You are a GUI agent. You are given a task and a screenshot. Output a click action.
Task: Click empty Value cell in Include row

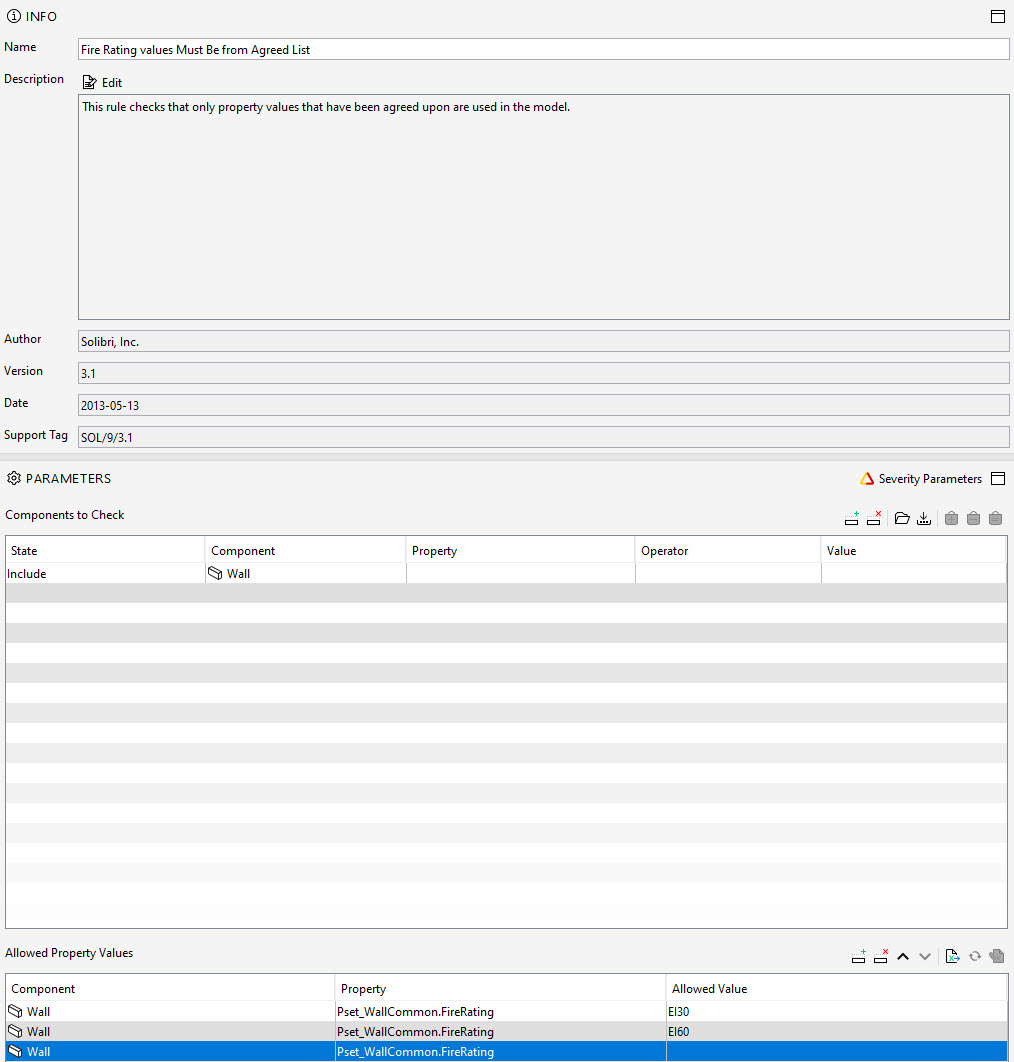pos(914,573)
